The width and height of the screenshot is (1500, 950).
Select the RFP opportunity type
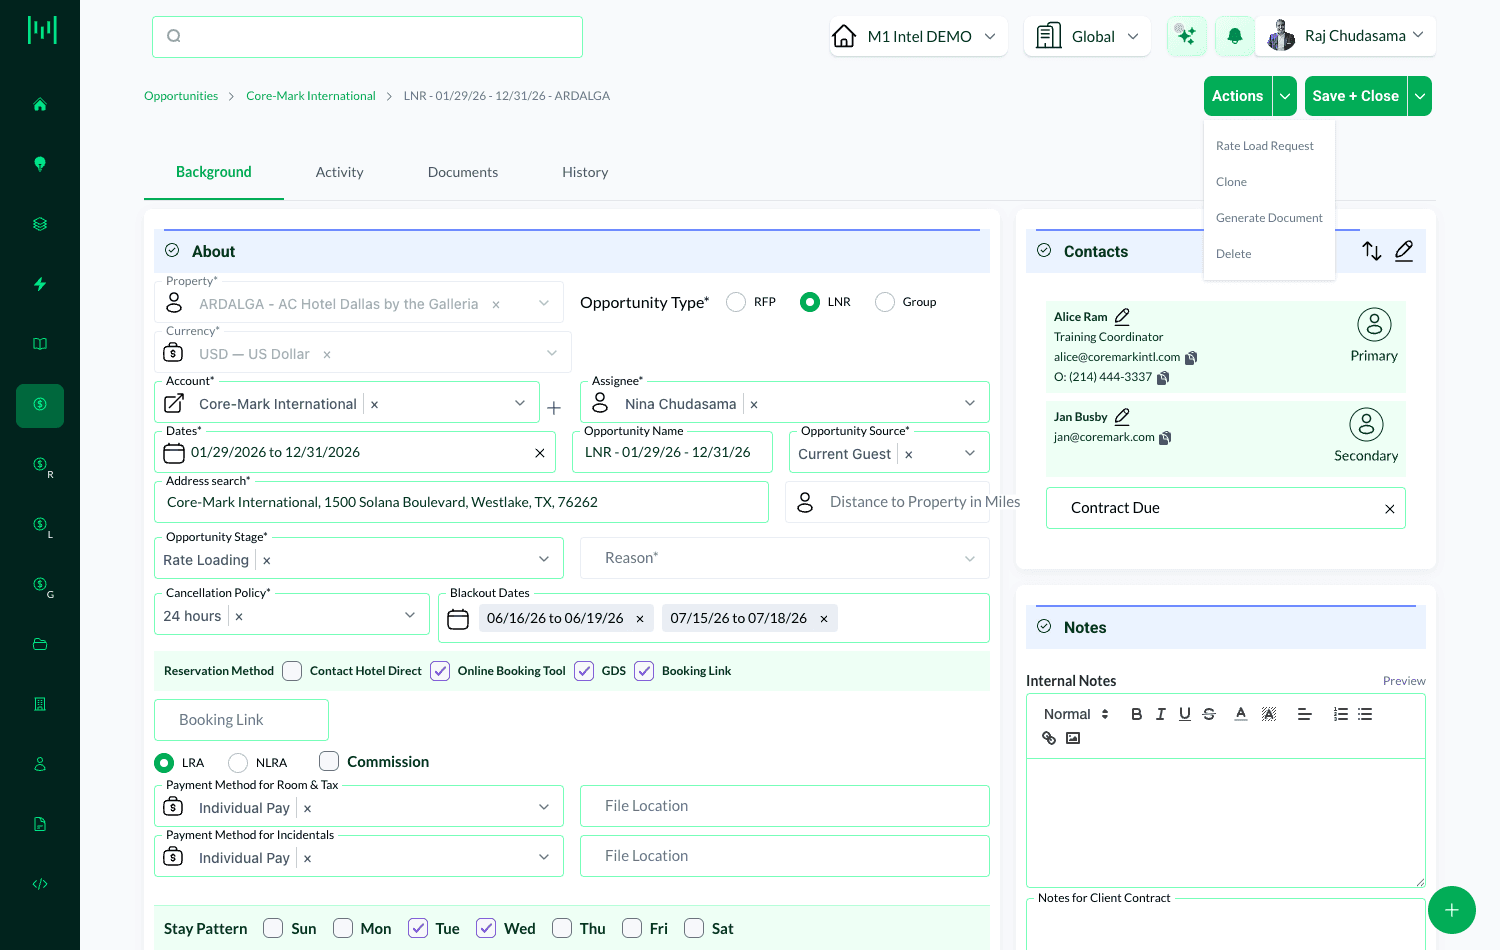(x=736, y=302)
